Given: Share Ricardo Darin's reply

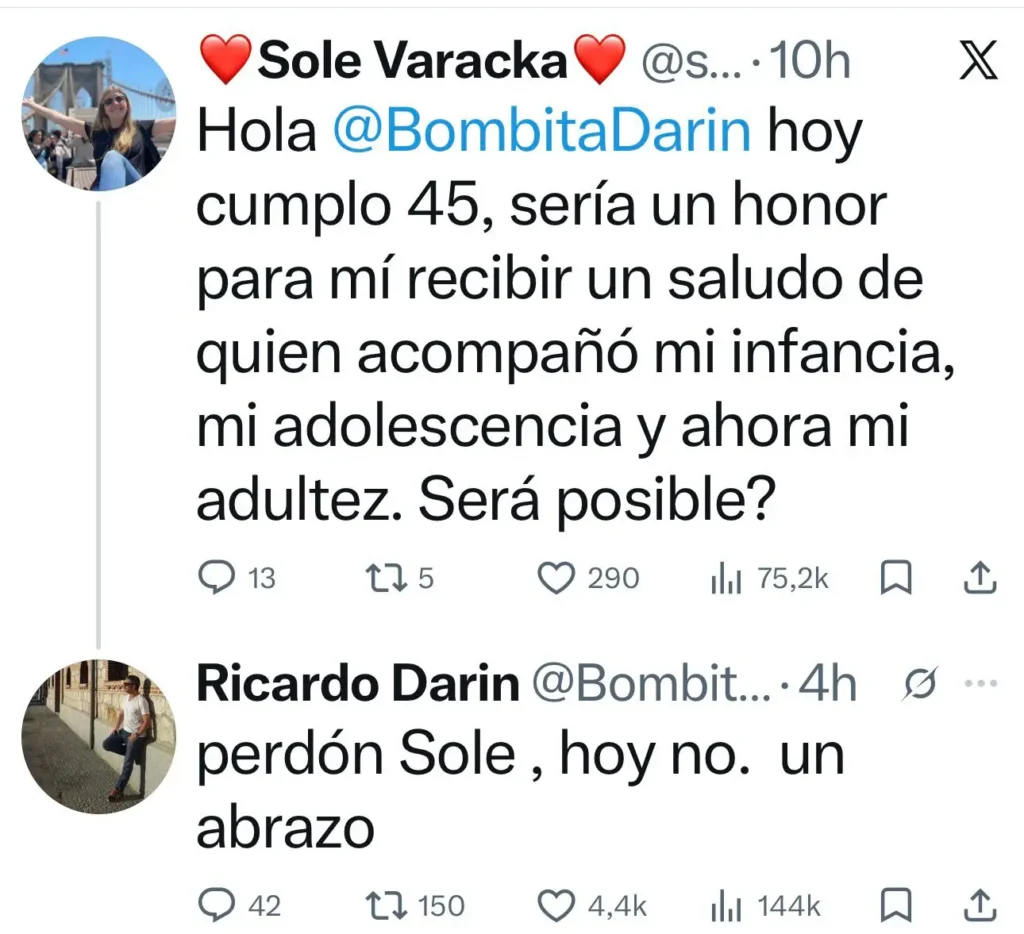Looking at the screenshot, I should [x=980, y=905].
